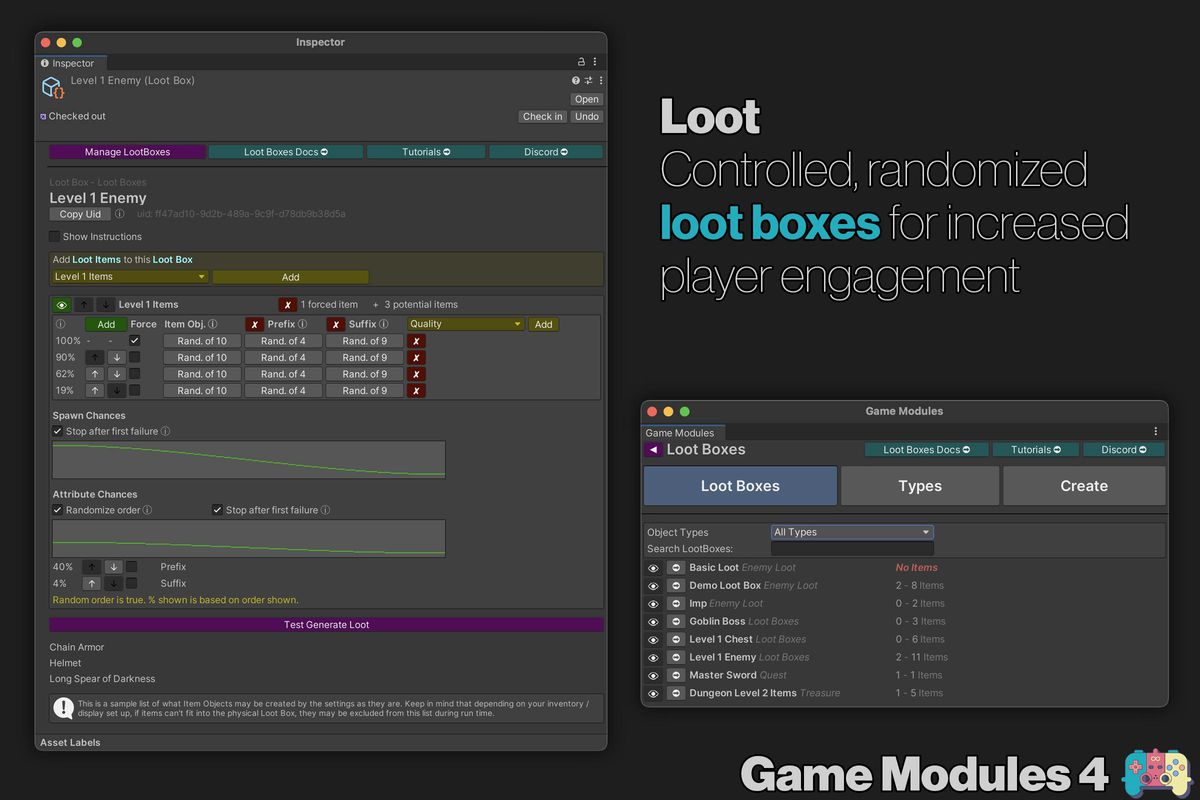Toggle the checkbox on the 40% Prefix row

pos(131,567)
